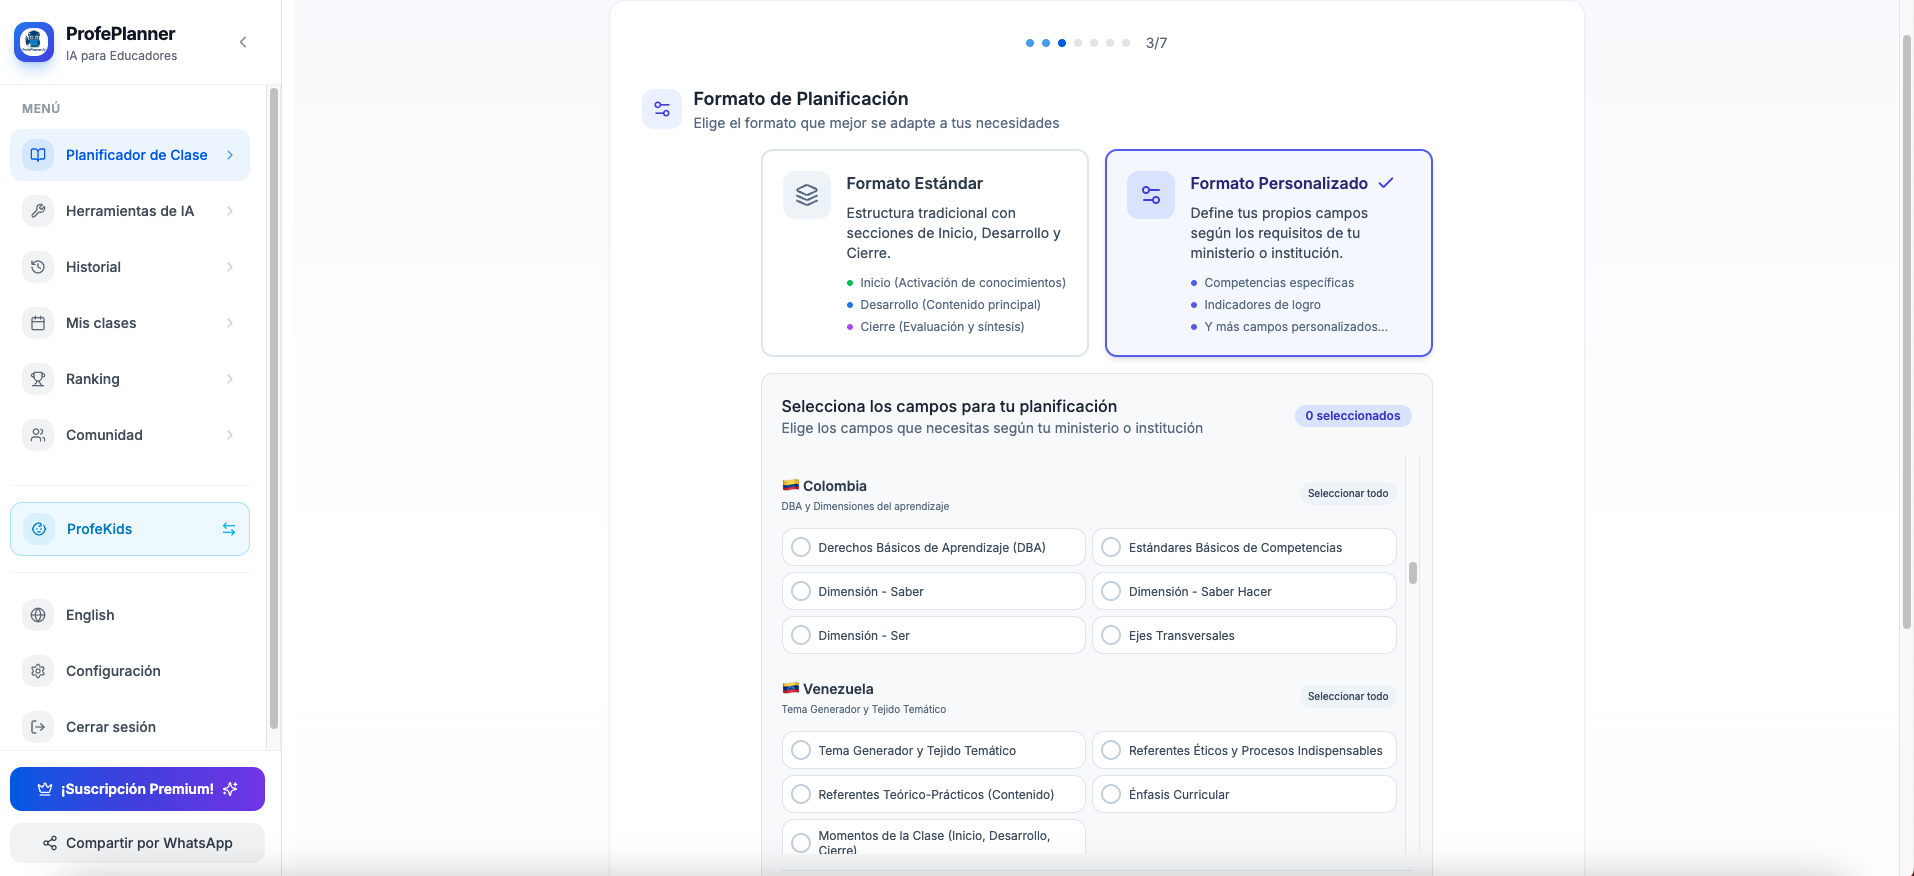Select the Dimensión - Ser field
1914x876 pixels.
click(934, 635)
